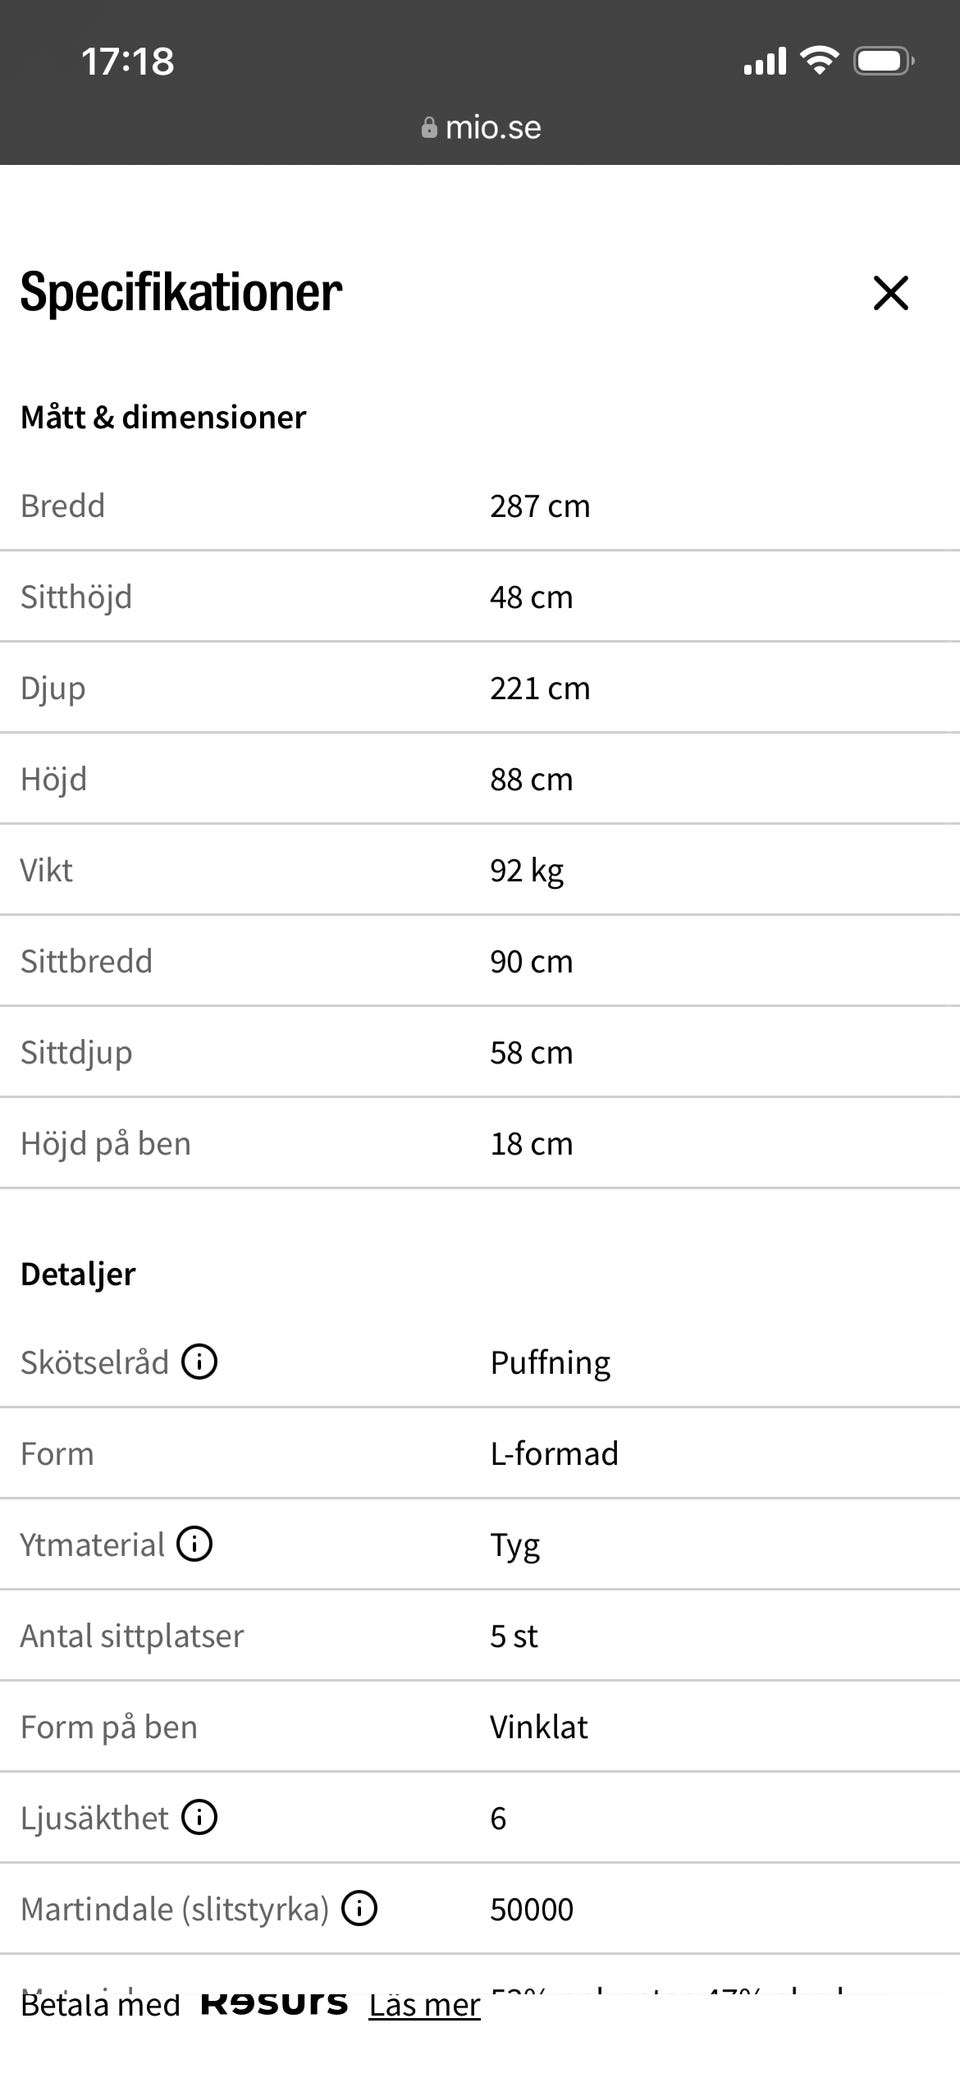Tap the lock icon beside mio.se
Viewport: 960px width, 2078px height.
429,128
